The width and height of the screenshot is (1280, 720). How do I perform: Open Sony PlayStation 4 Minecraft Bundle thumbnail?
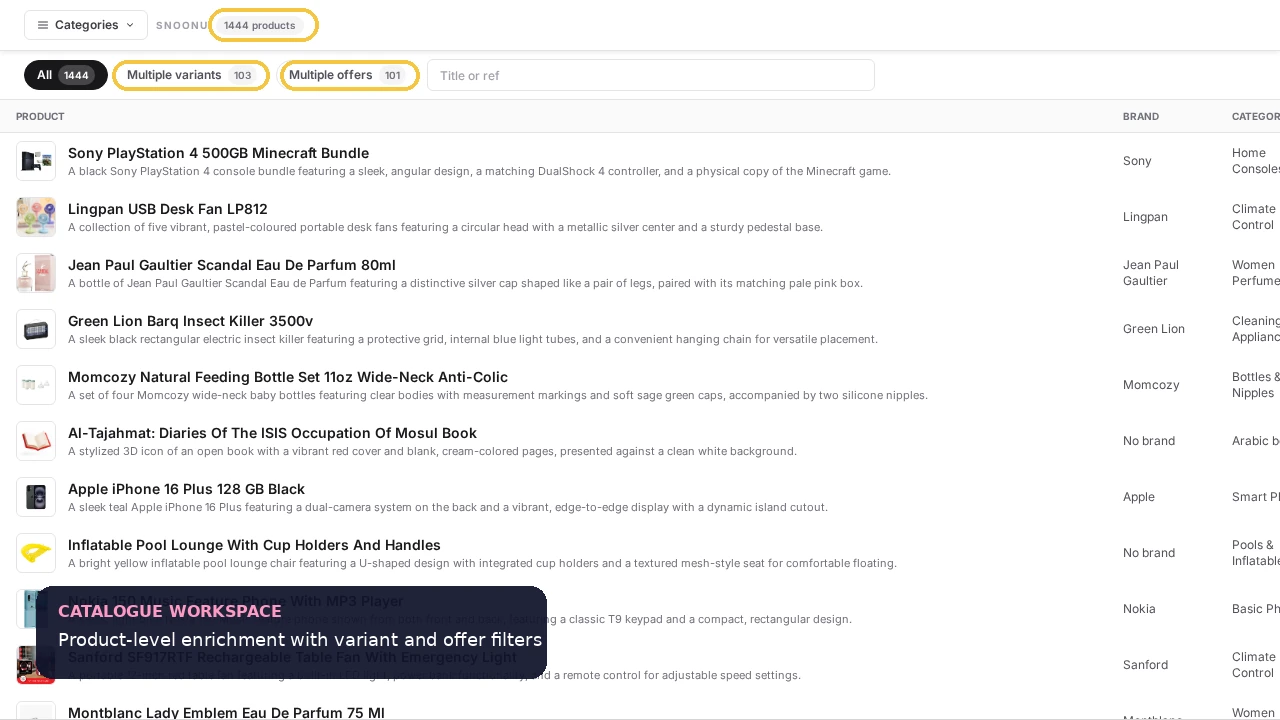point(36,161)
